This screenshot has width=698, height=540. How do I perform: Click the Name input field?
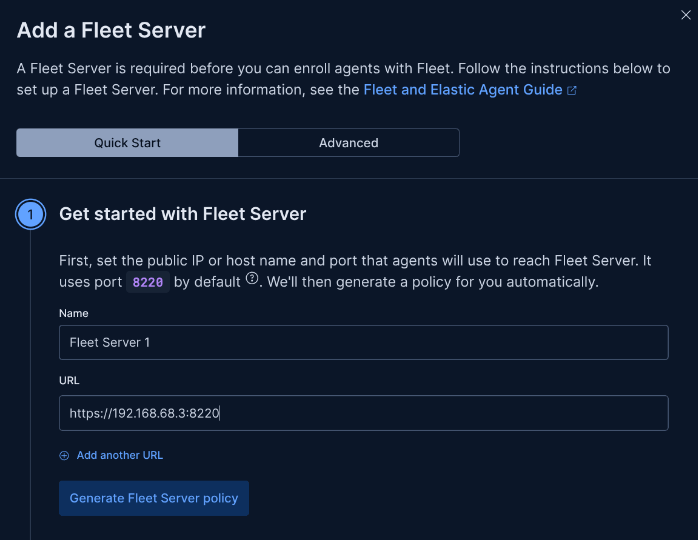click(x=364, y=342)
